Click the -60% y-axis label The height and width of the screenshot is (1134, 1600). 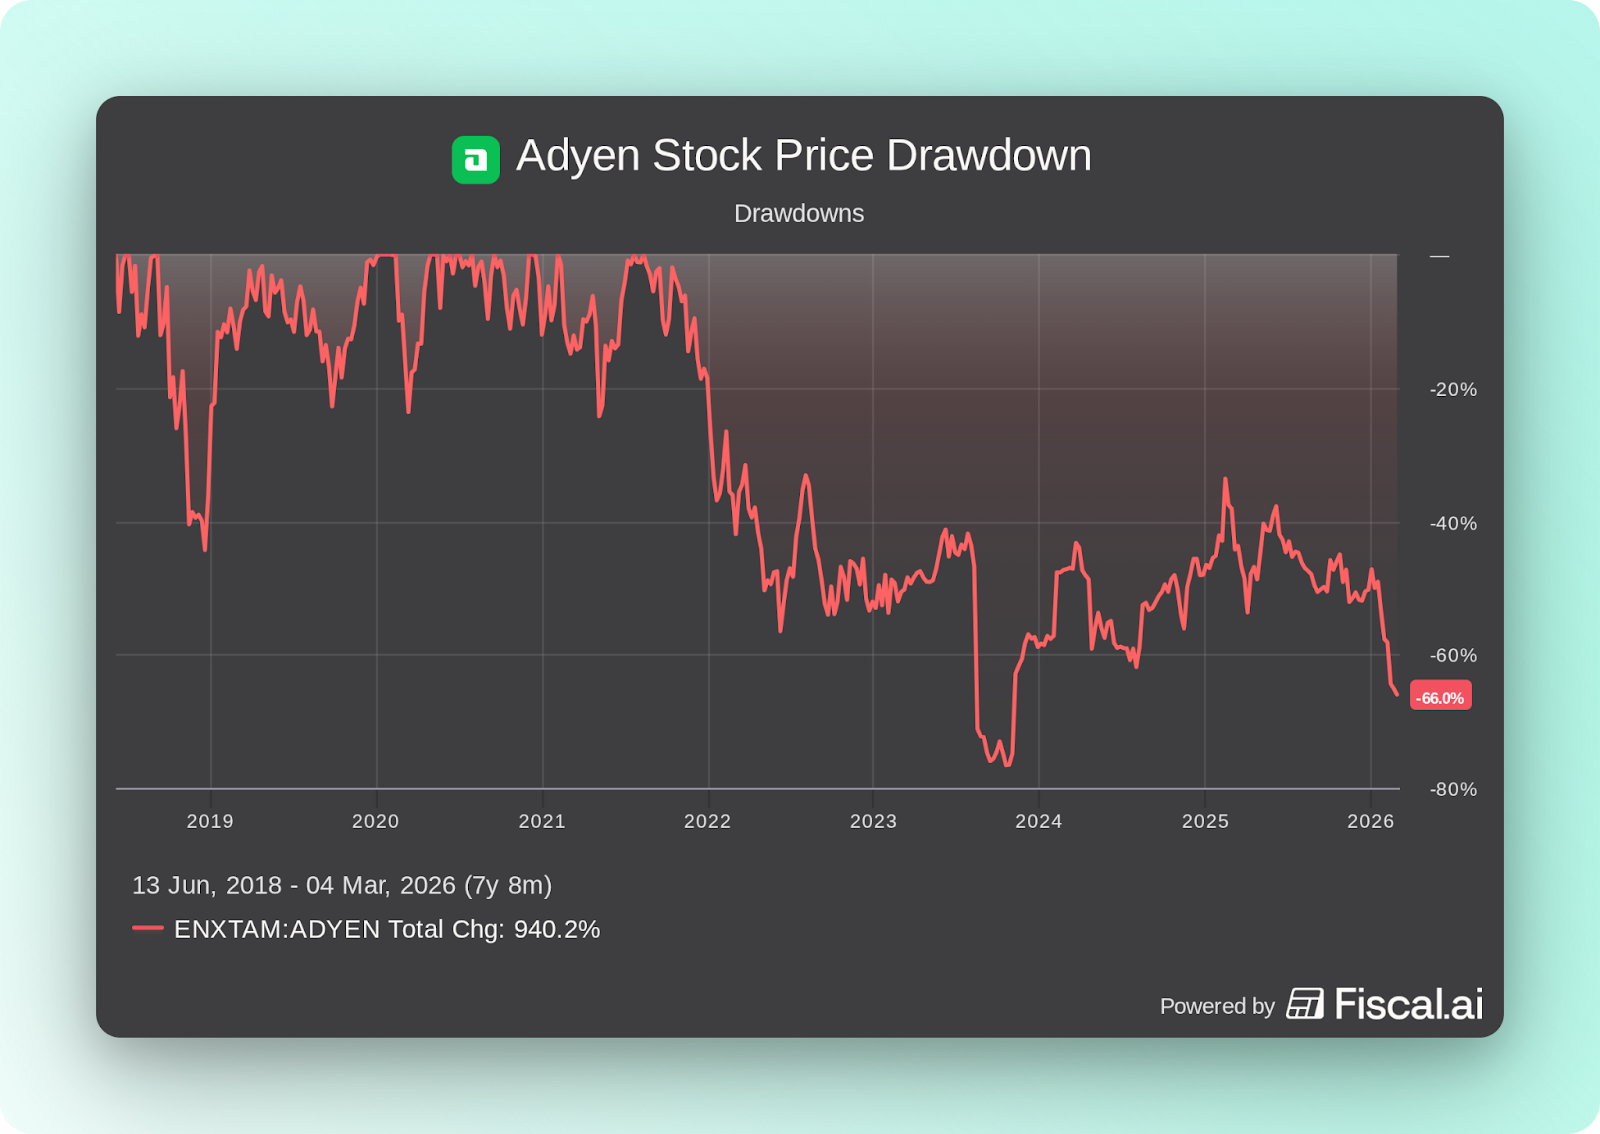click(x=1453, y=655)
